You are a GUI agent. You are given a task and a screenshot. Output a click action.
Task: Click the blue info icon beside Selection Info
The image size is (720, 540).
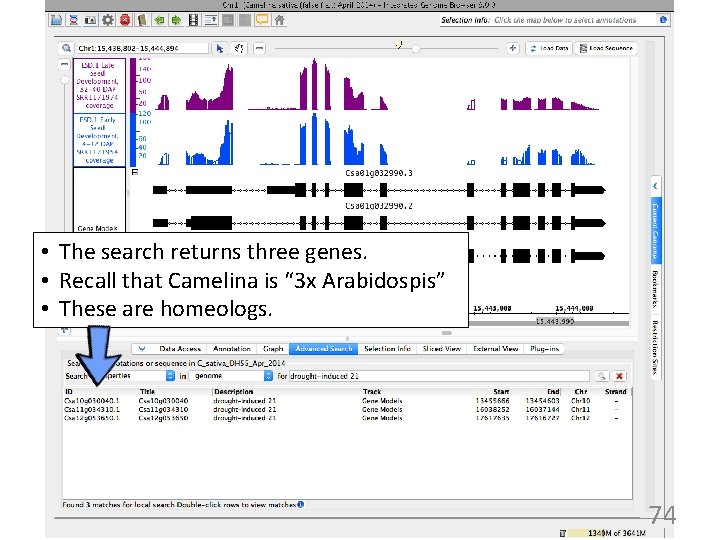tap(663, 20)
